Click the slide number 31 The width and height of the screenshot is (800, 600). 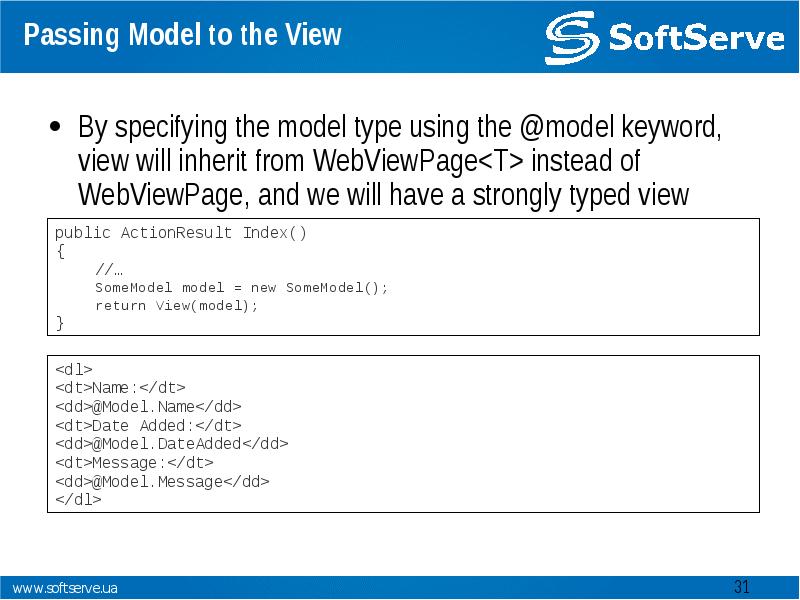pos(741,586)
